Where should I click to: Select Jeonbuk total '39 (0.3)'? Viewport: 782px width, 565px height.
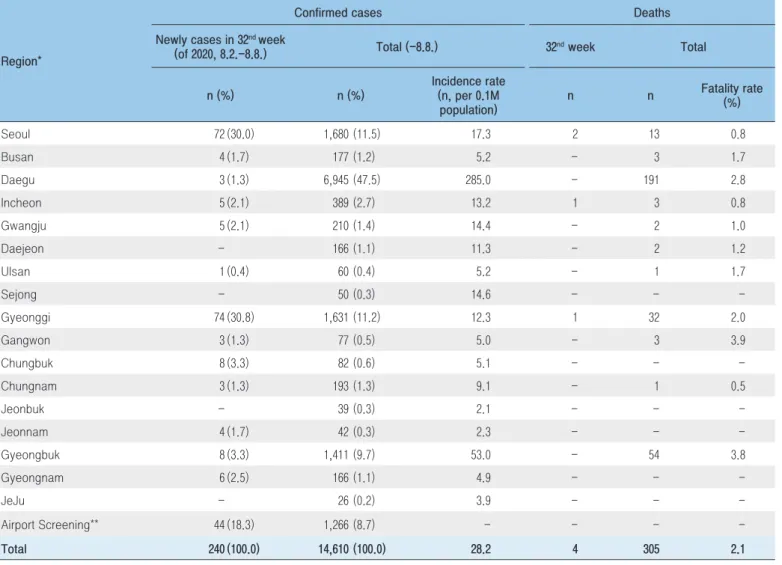click(356, 409)
